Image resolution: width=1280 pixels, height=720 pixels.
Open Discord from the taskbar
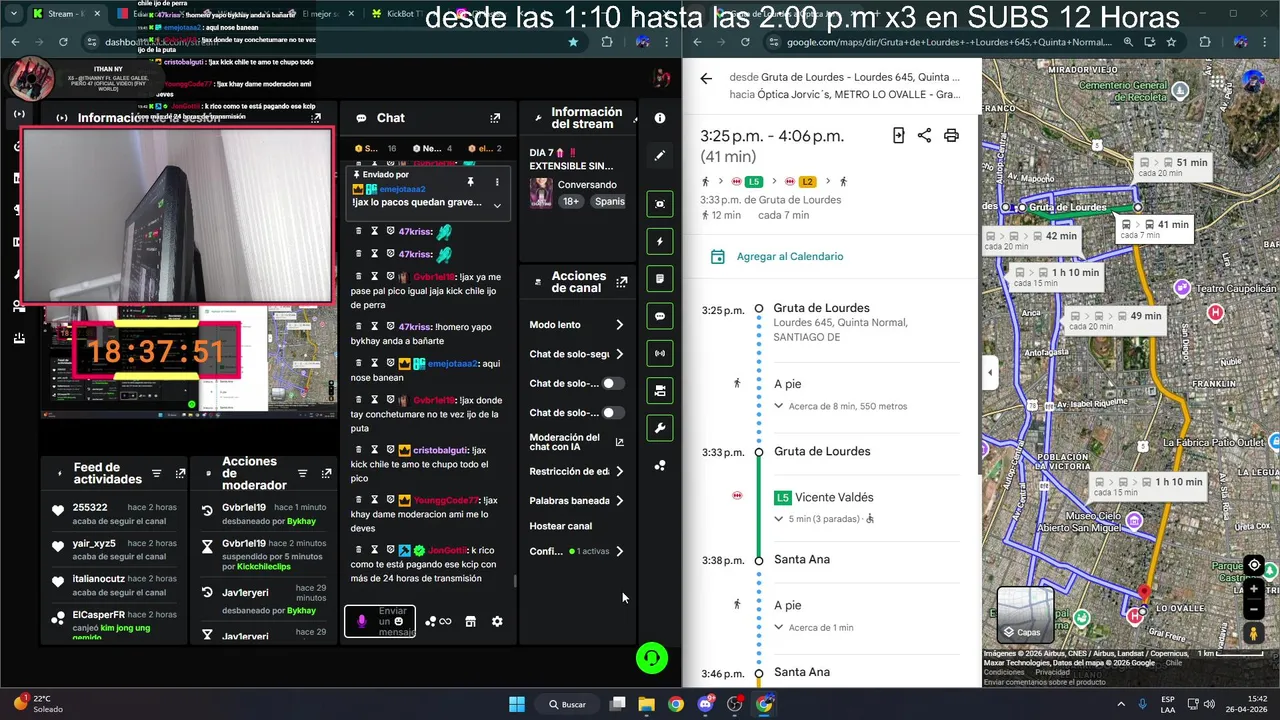click(706, 704)
